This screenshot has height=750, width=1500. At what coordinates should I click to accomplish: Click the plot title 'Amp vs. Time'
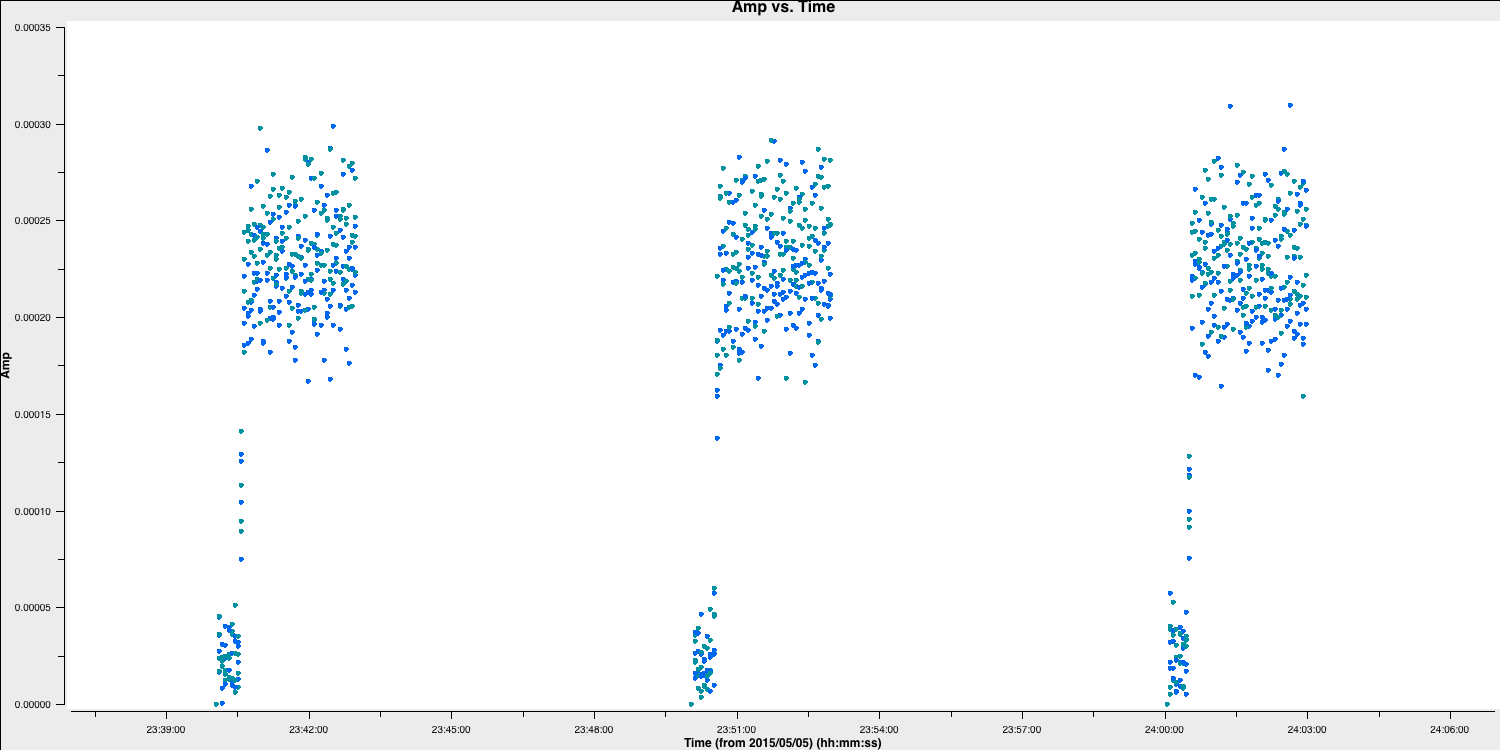[x=783, y=7]
